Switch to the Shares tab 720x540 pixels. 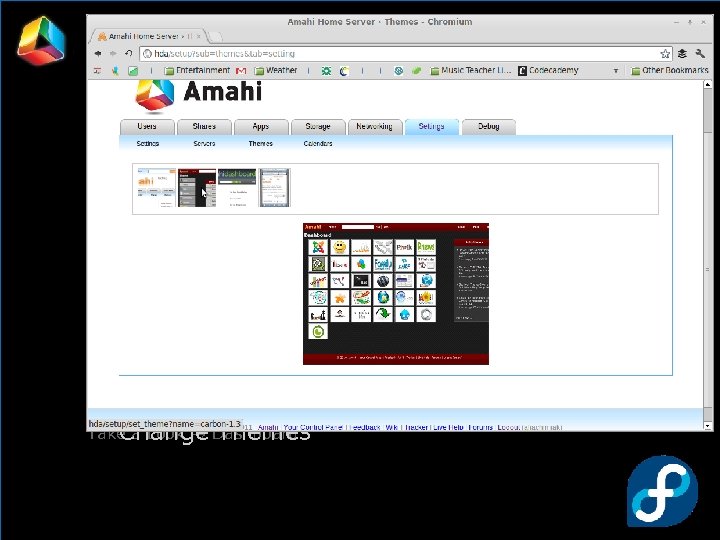204,126
